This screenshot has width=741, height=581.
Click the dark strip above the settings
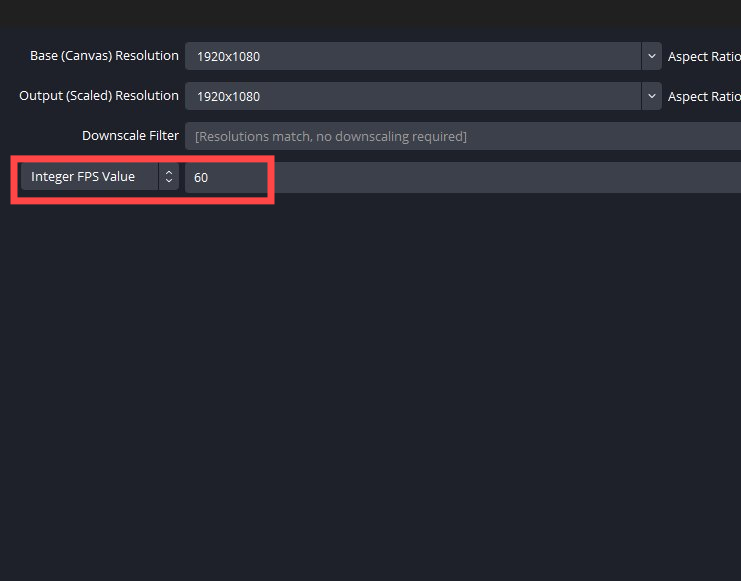(x=370, y=12)
